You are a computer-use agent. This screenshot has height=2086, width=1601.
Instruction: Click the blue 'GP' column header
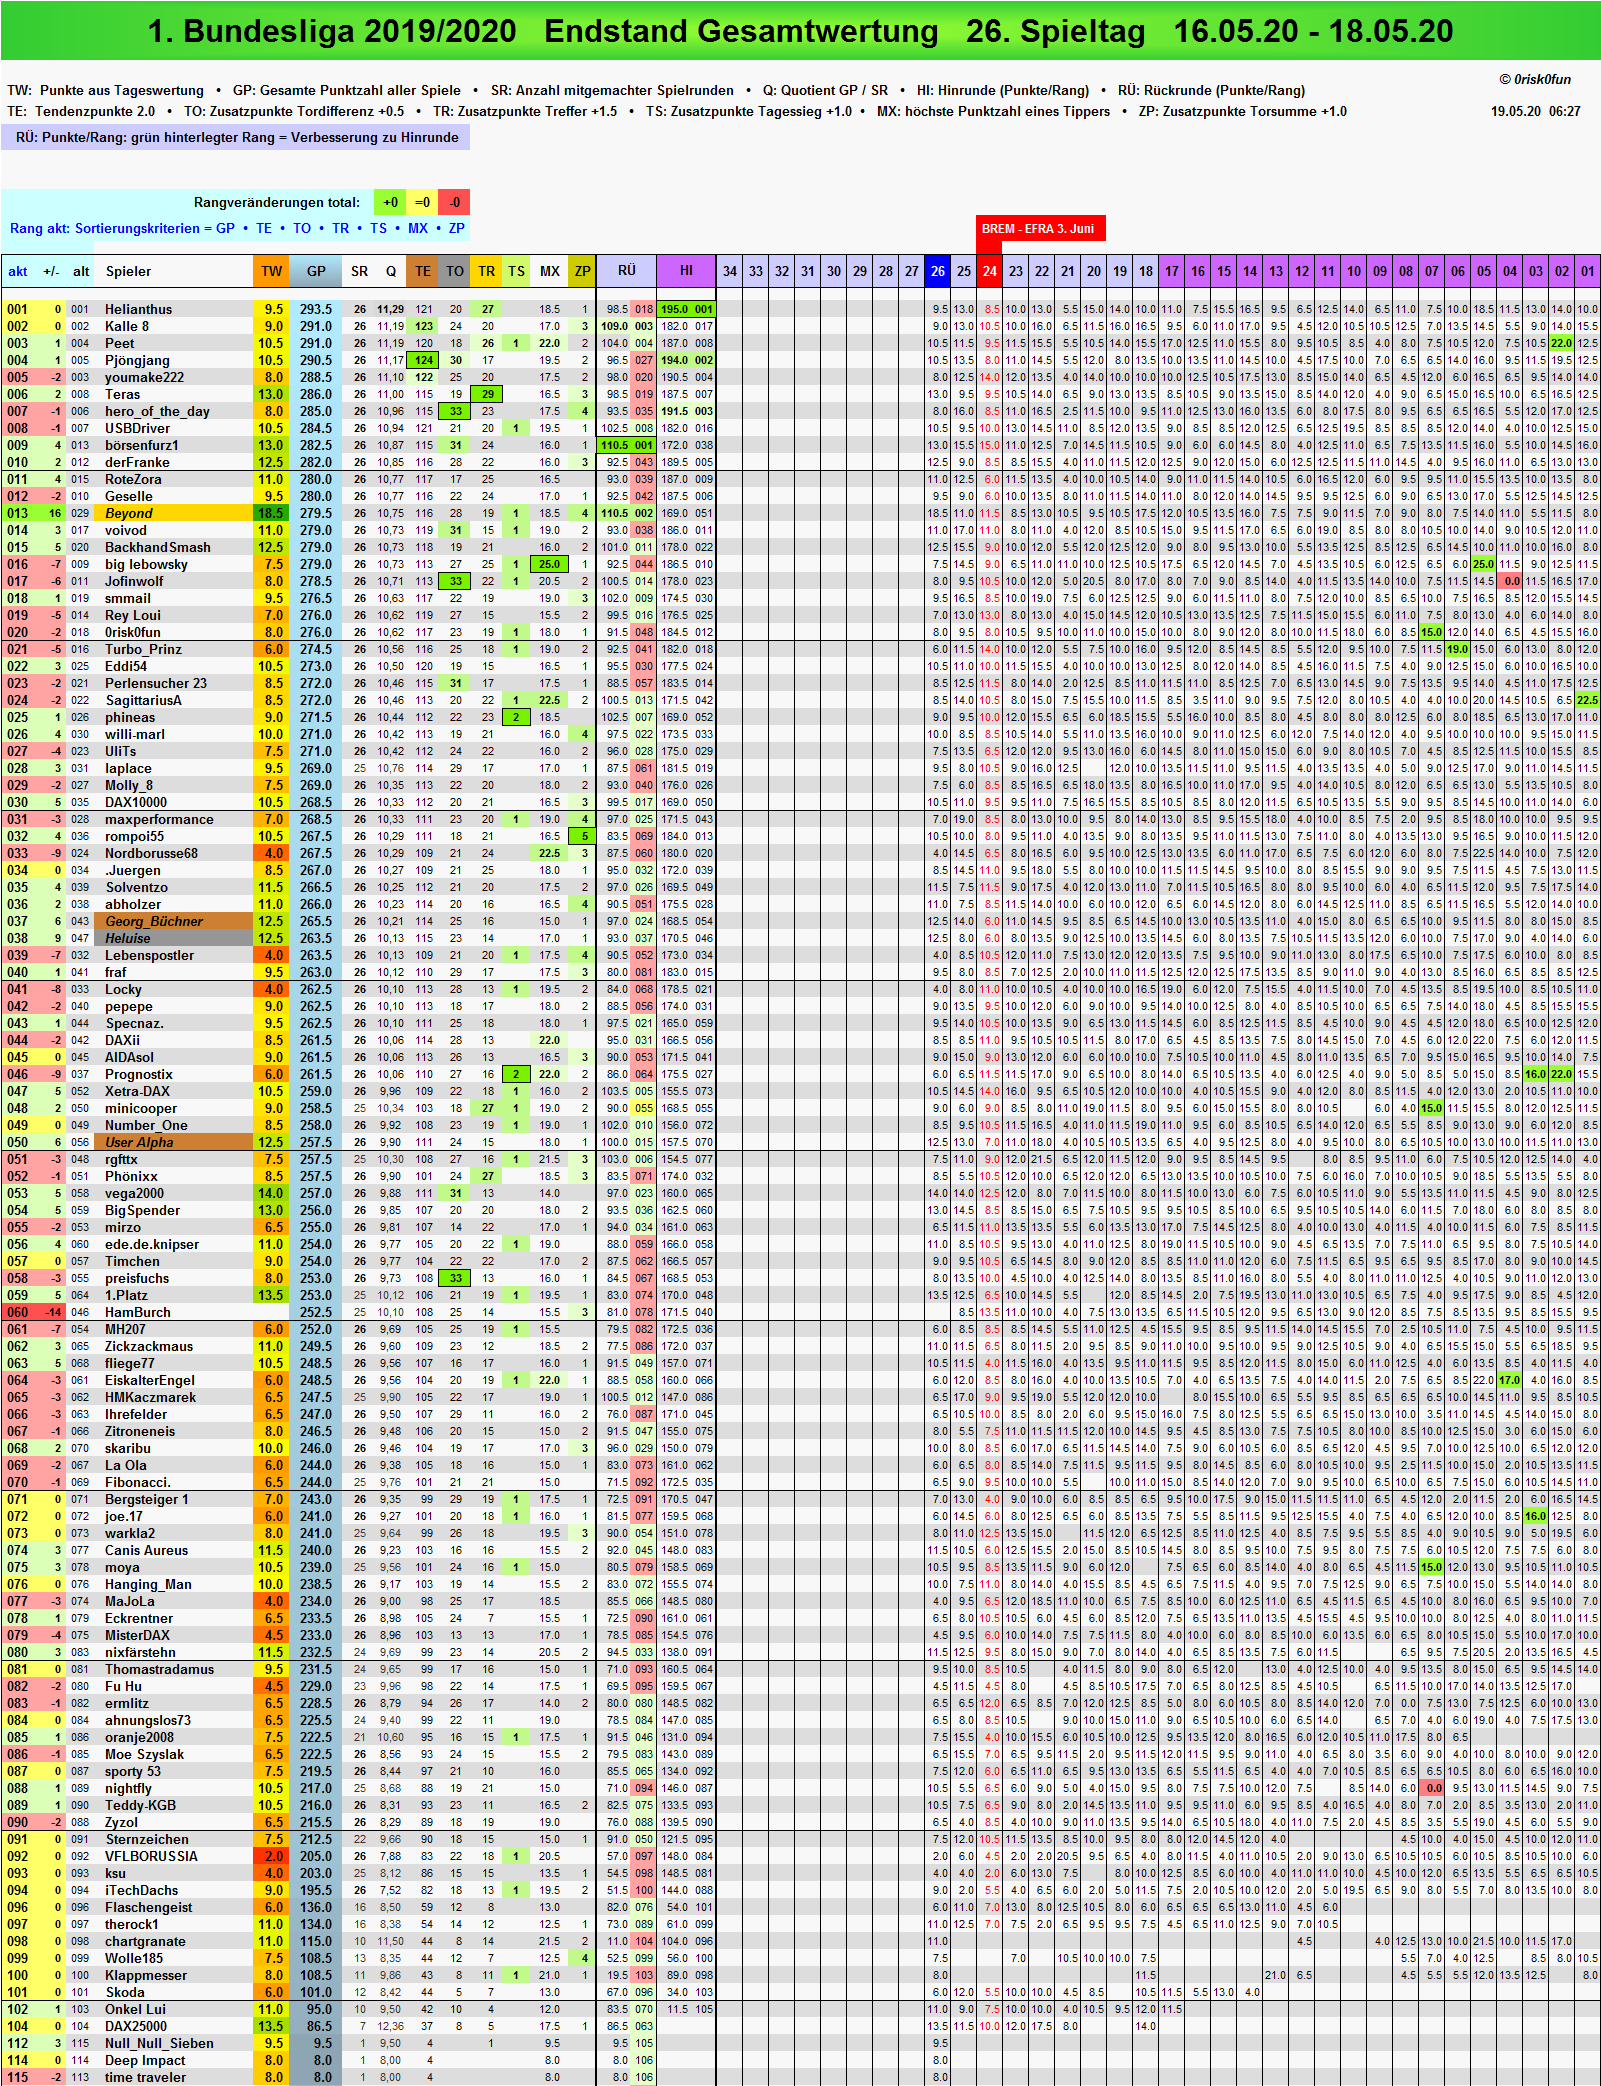coord(316,271)
